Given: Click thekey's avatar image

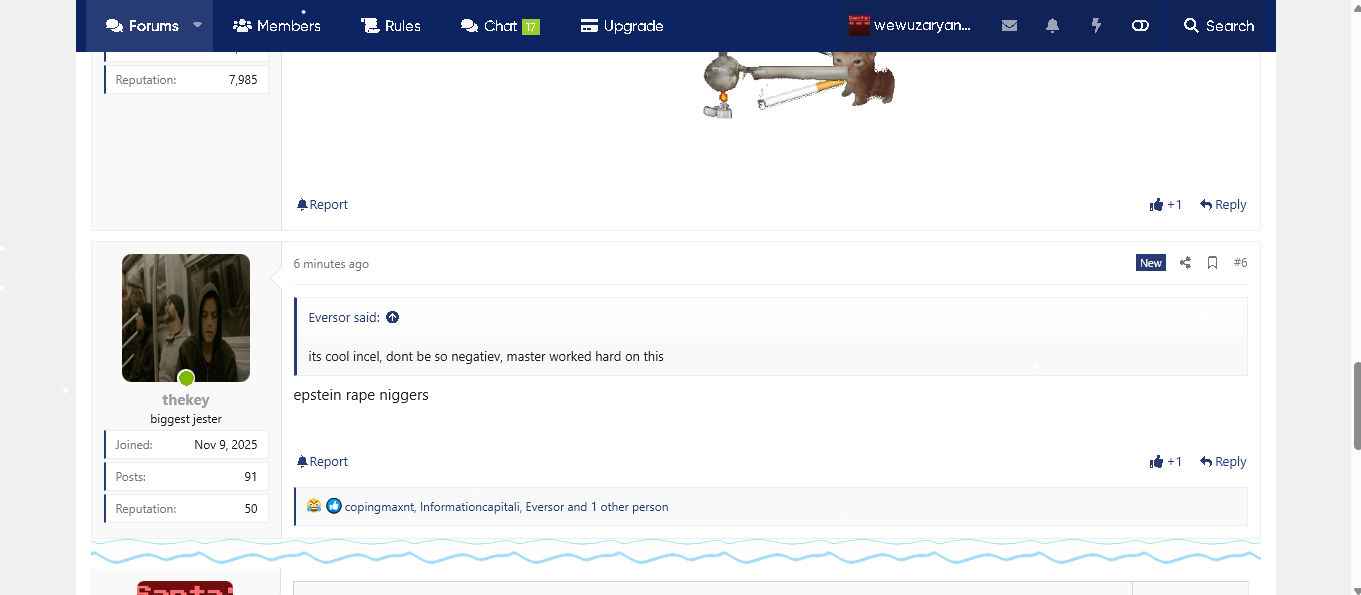Looking at the screenshot, I should coord(186,317).
